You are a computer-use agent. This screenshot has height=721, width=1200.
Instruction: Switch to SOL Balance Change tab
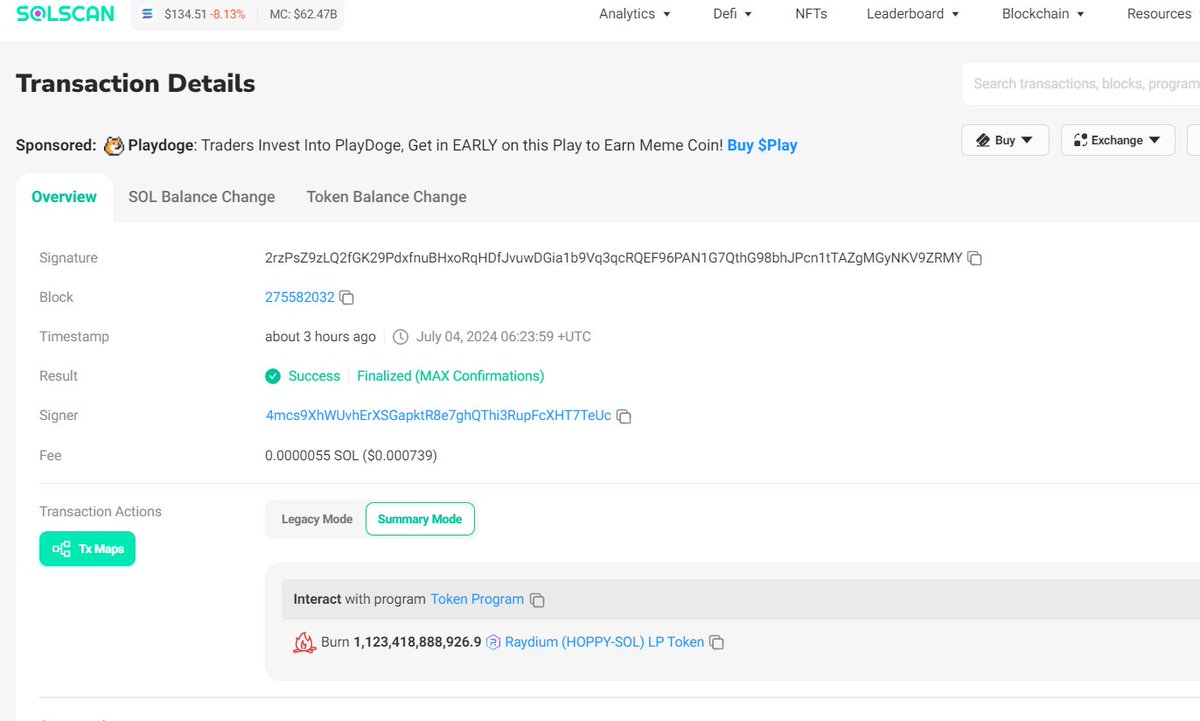202,197
